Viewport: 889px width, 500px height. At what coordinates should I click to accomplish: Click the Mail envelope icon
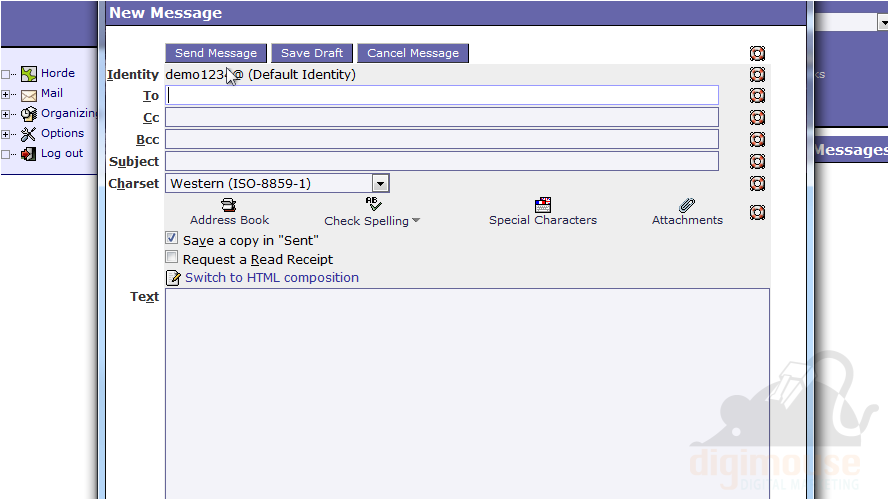pos(29,95)
